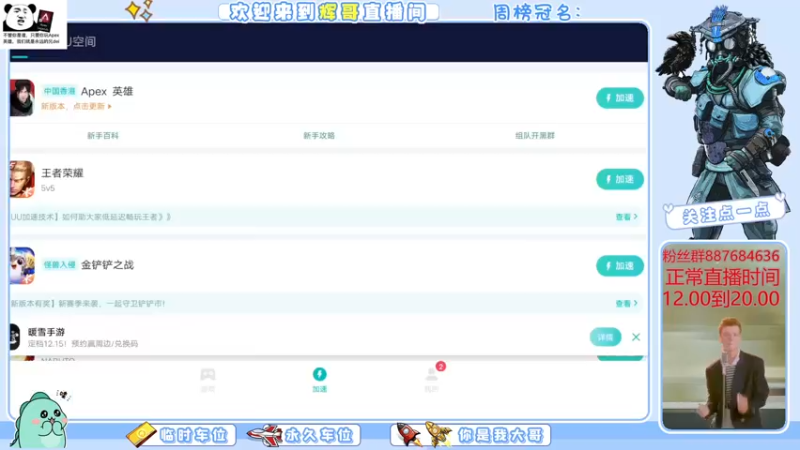Viewport: 800px width, 450px height.
Task: Click 加速 button for 金铲铲之战
Action: coord(620,266)
